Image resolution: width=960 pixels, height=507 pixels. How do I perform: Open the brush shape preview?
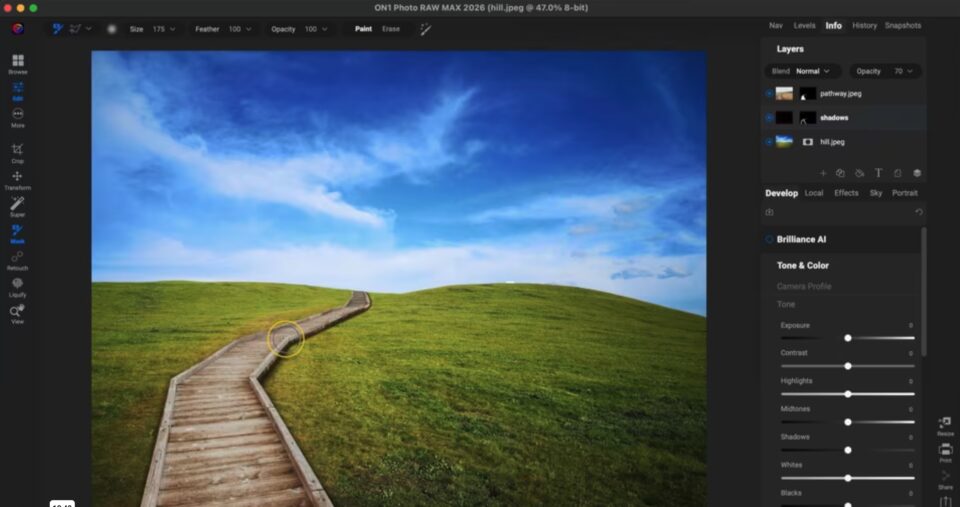pos(111,29)
